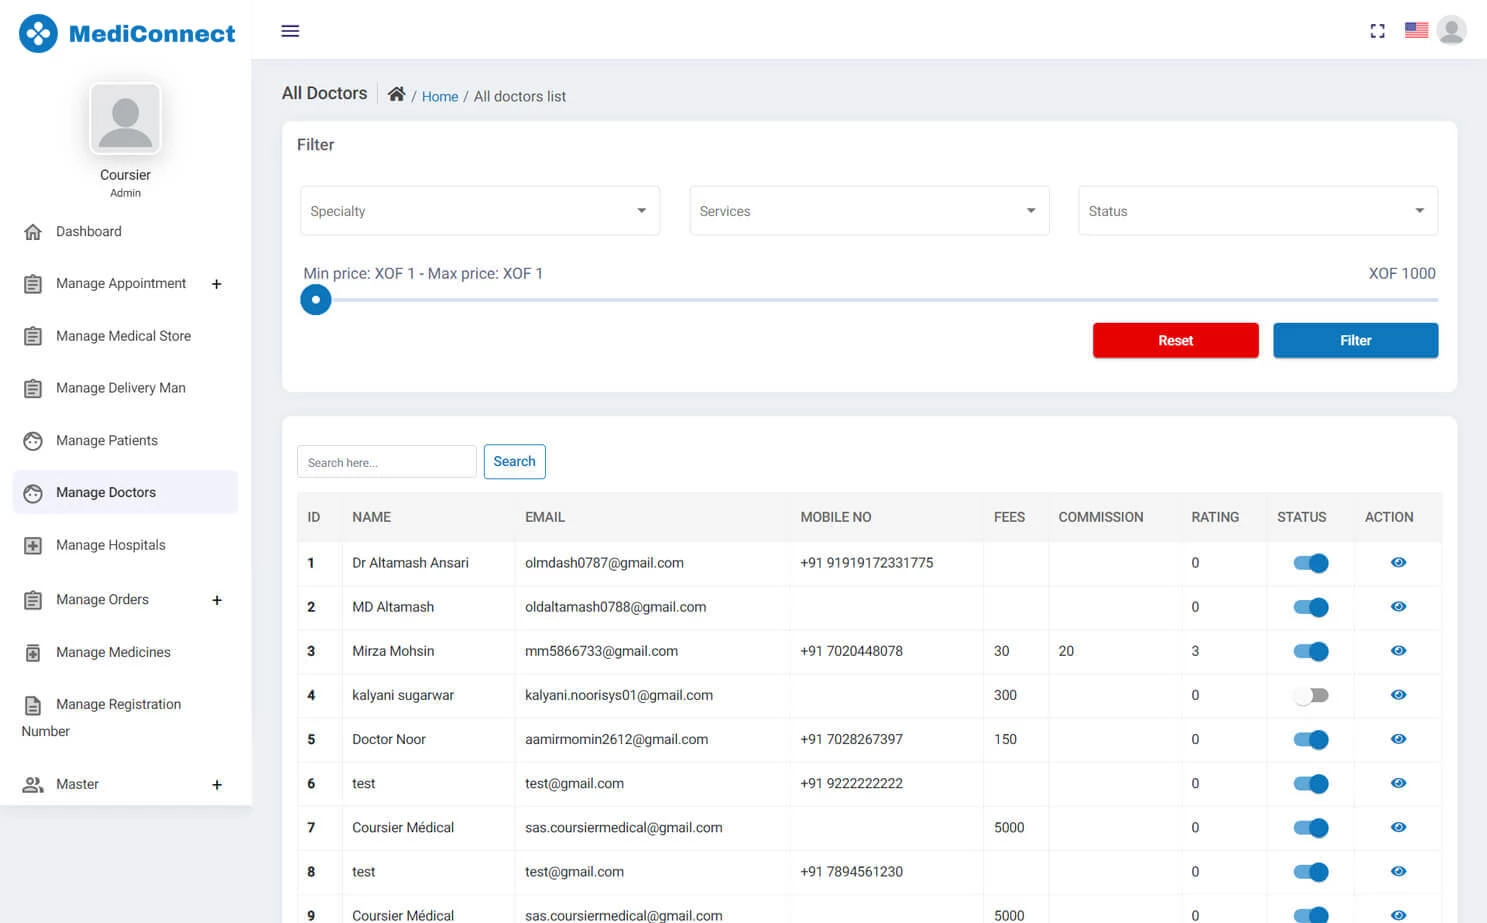Click the Manage Hospitals sidebar icon

33,545
